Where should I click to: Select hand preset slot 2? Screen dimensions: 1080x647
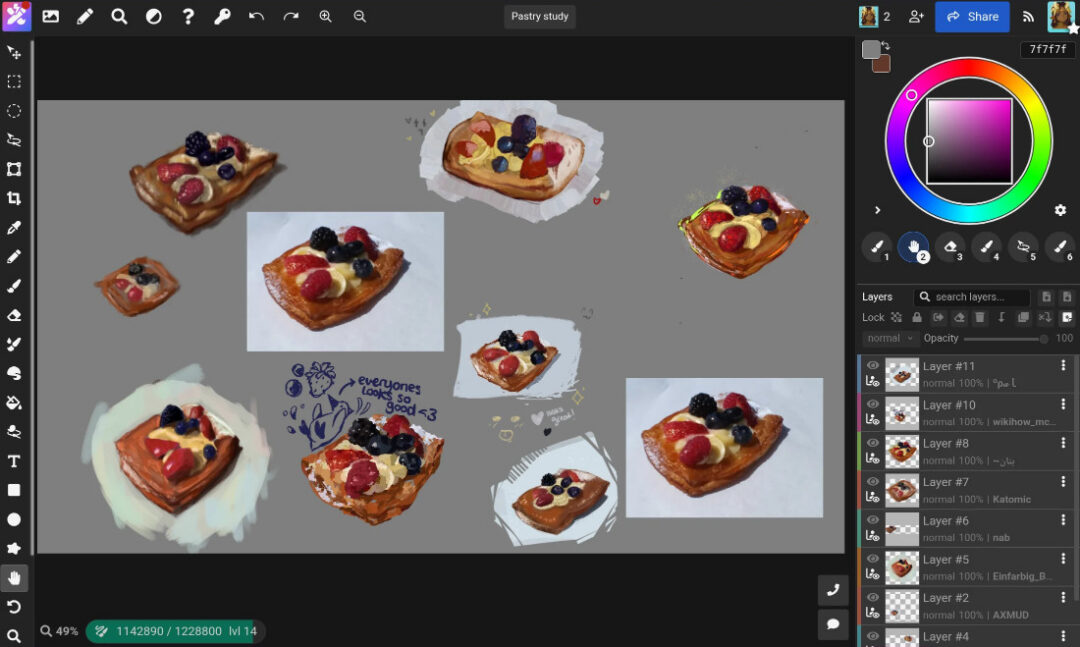[x=913, y=247]
